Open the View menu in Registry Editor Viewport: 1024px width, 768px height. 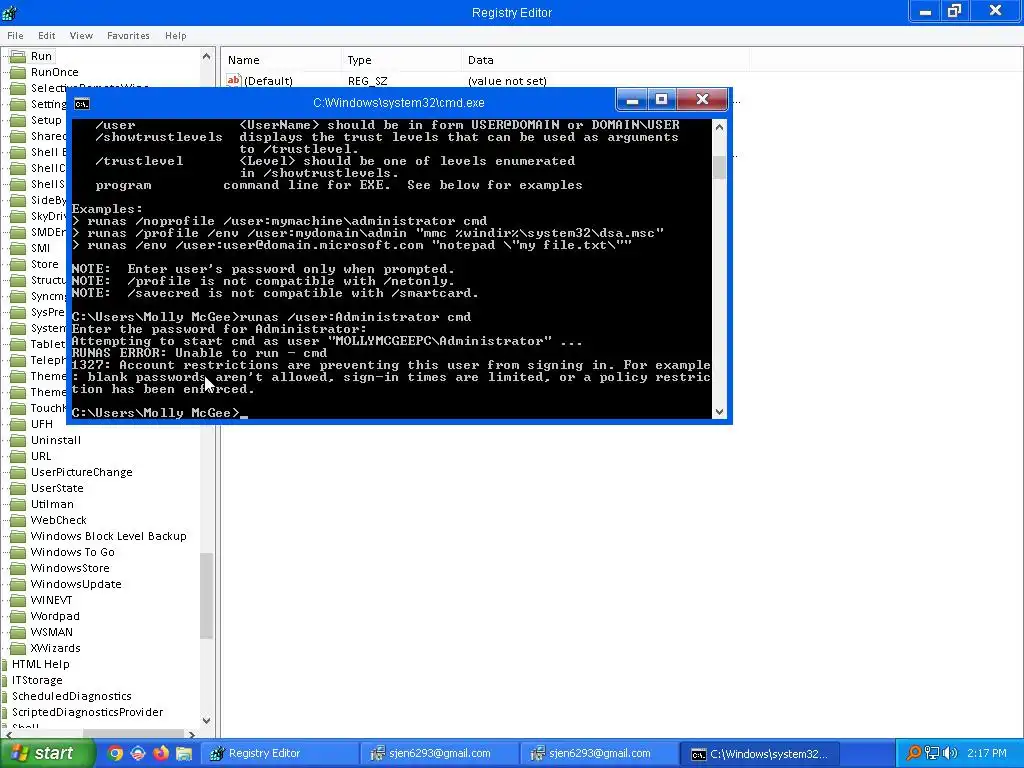coord(81,35)
